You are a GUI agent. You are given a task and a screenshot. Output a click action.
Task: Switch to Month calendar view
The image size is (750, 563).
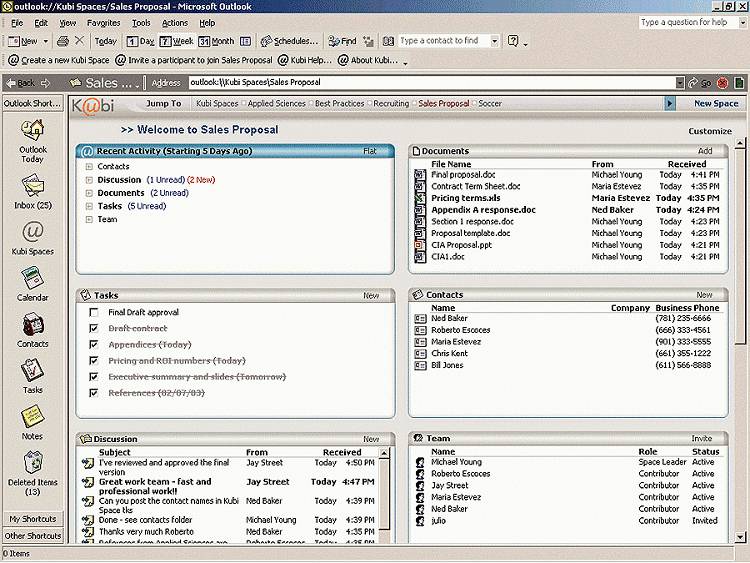pyautogui.click(x=216, y=41)
